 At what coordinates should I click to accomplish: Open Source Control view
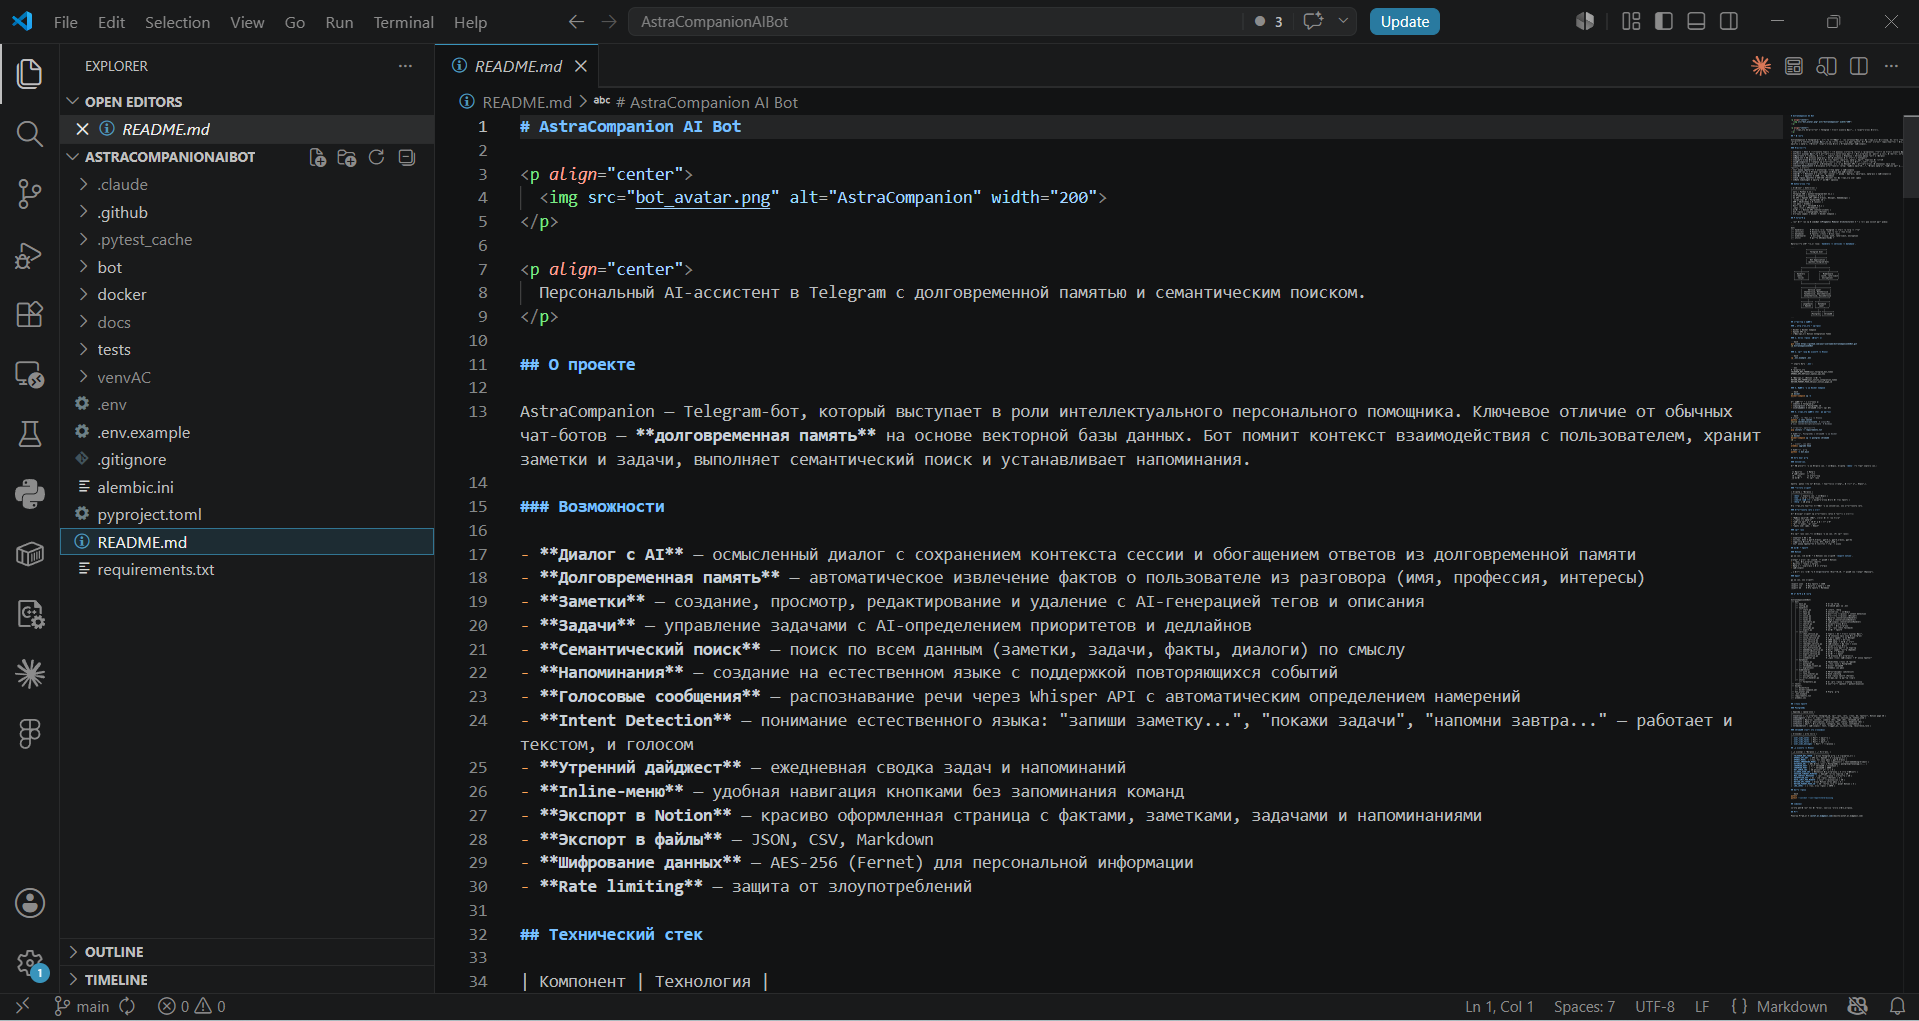(30, 194)
